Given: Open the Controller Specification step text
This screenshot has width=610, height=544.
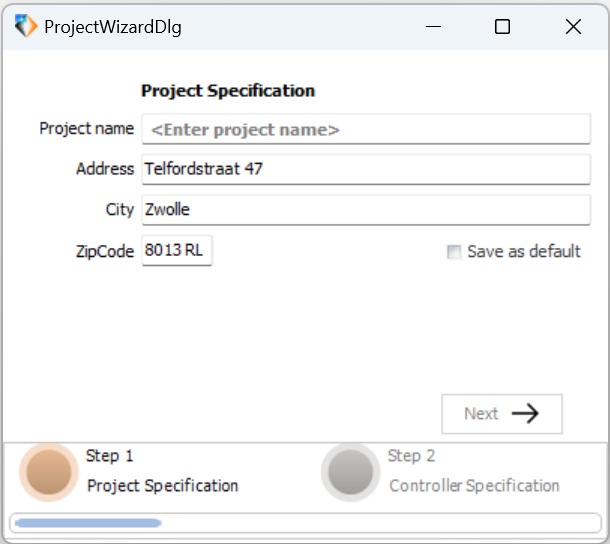Looking at the screenshot, I should coord(474,486).
